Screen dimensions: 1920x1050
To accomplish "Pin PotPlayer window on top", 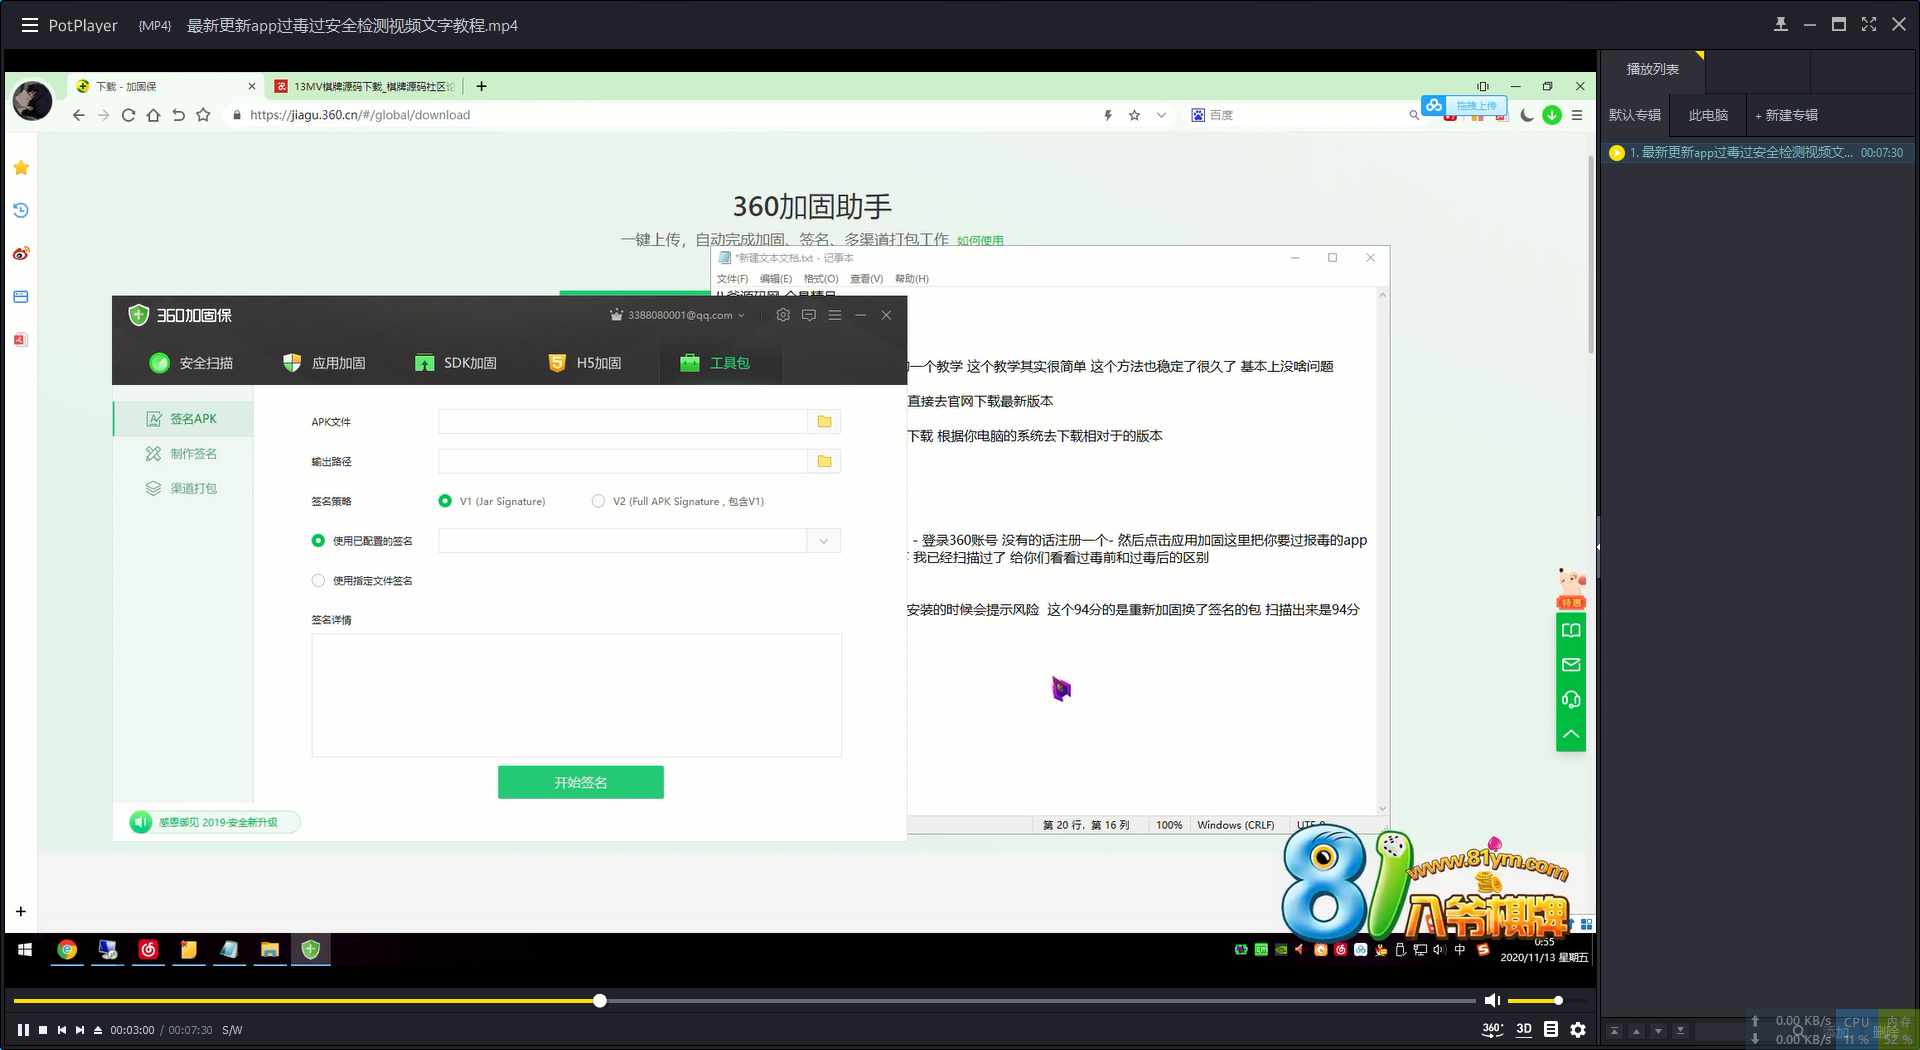I will click(1781, 25).
